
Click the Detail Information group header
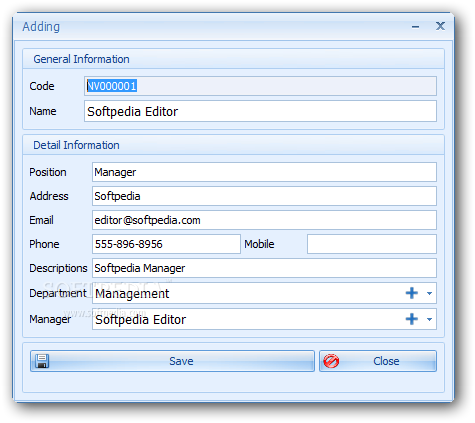233,145
